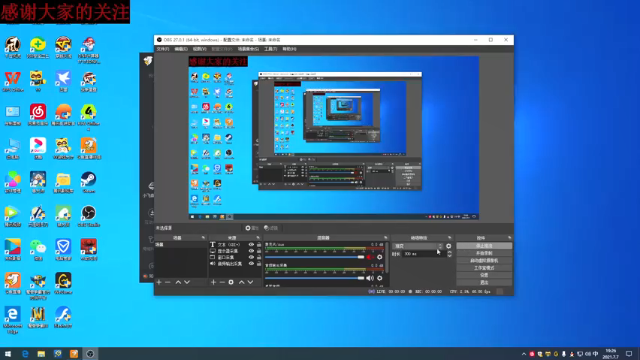
Task: Hide the Text (GDI+) source
Action: 251,244
